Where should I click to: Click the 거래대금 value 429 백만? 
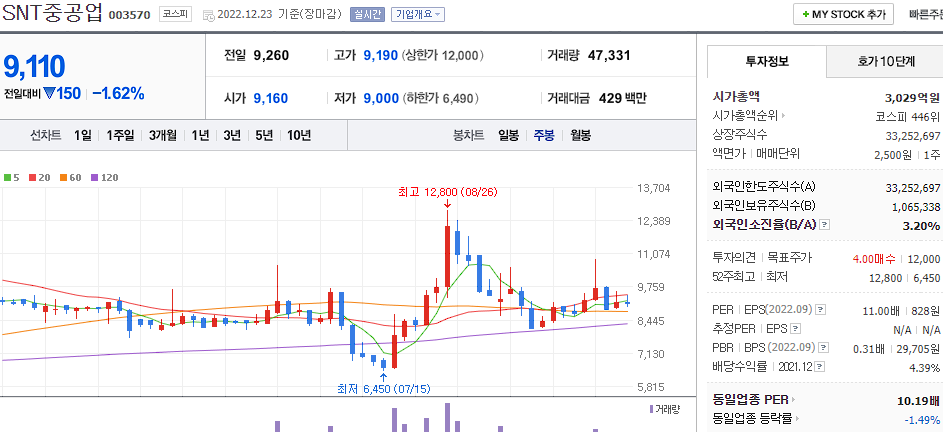pos(623,98)
